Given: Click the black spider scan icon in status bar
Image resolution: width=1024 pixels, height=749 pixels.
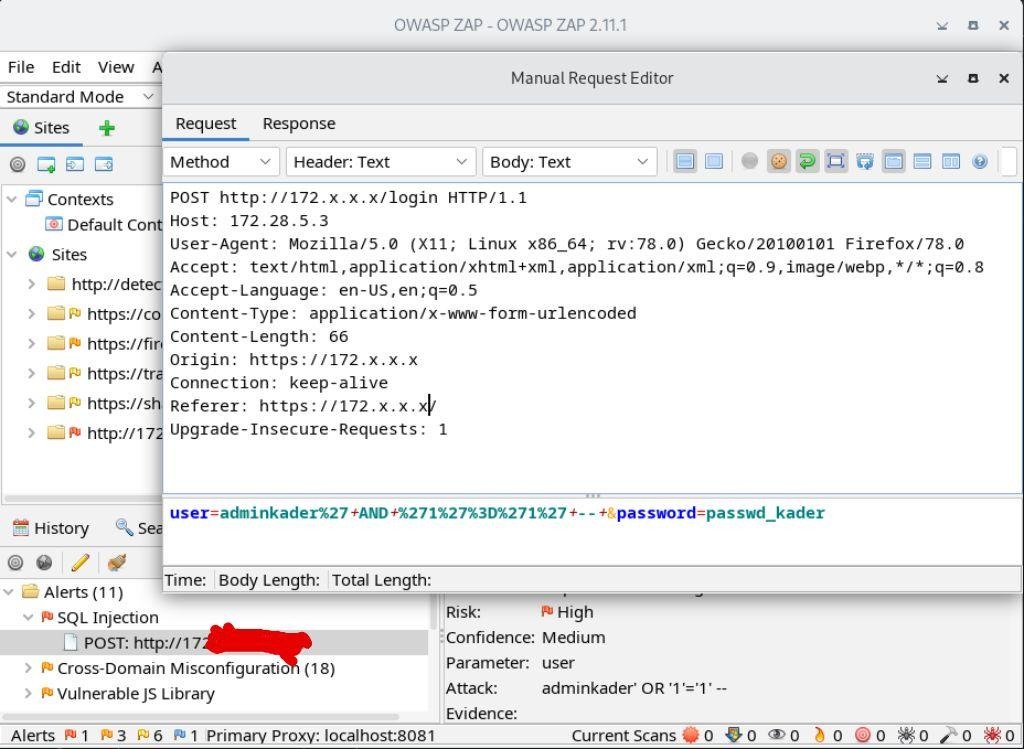Looking at the screenshot, I should tap(906, 736).
